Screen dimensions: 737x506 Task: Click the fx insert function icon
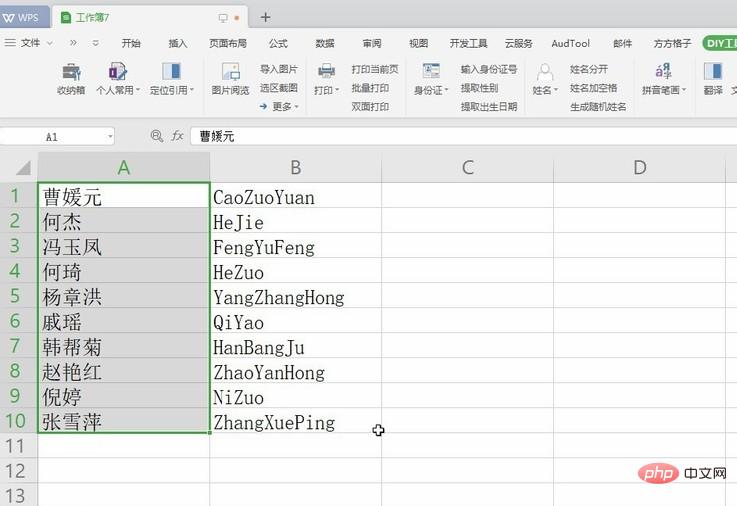click(177, 136)
